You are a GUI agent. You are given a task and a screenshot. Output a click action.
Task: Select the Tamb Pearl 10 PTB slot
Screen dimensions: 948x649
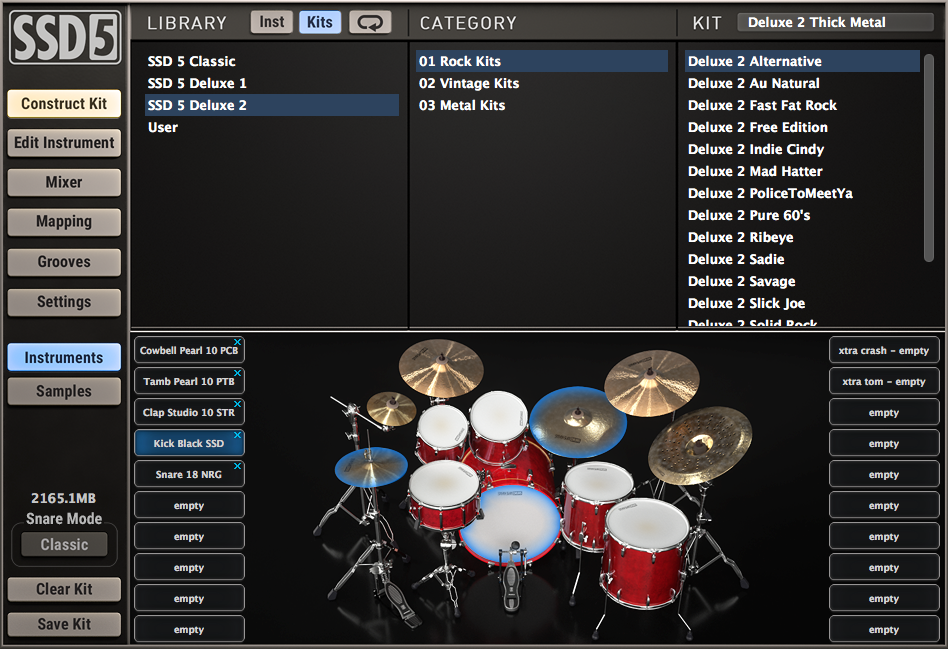click(189, 382)
